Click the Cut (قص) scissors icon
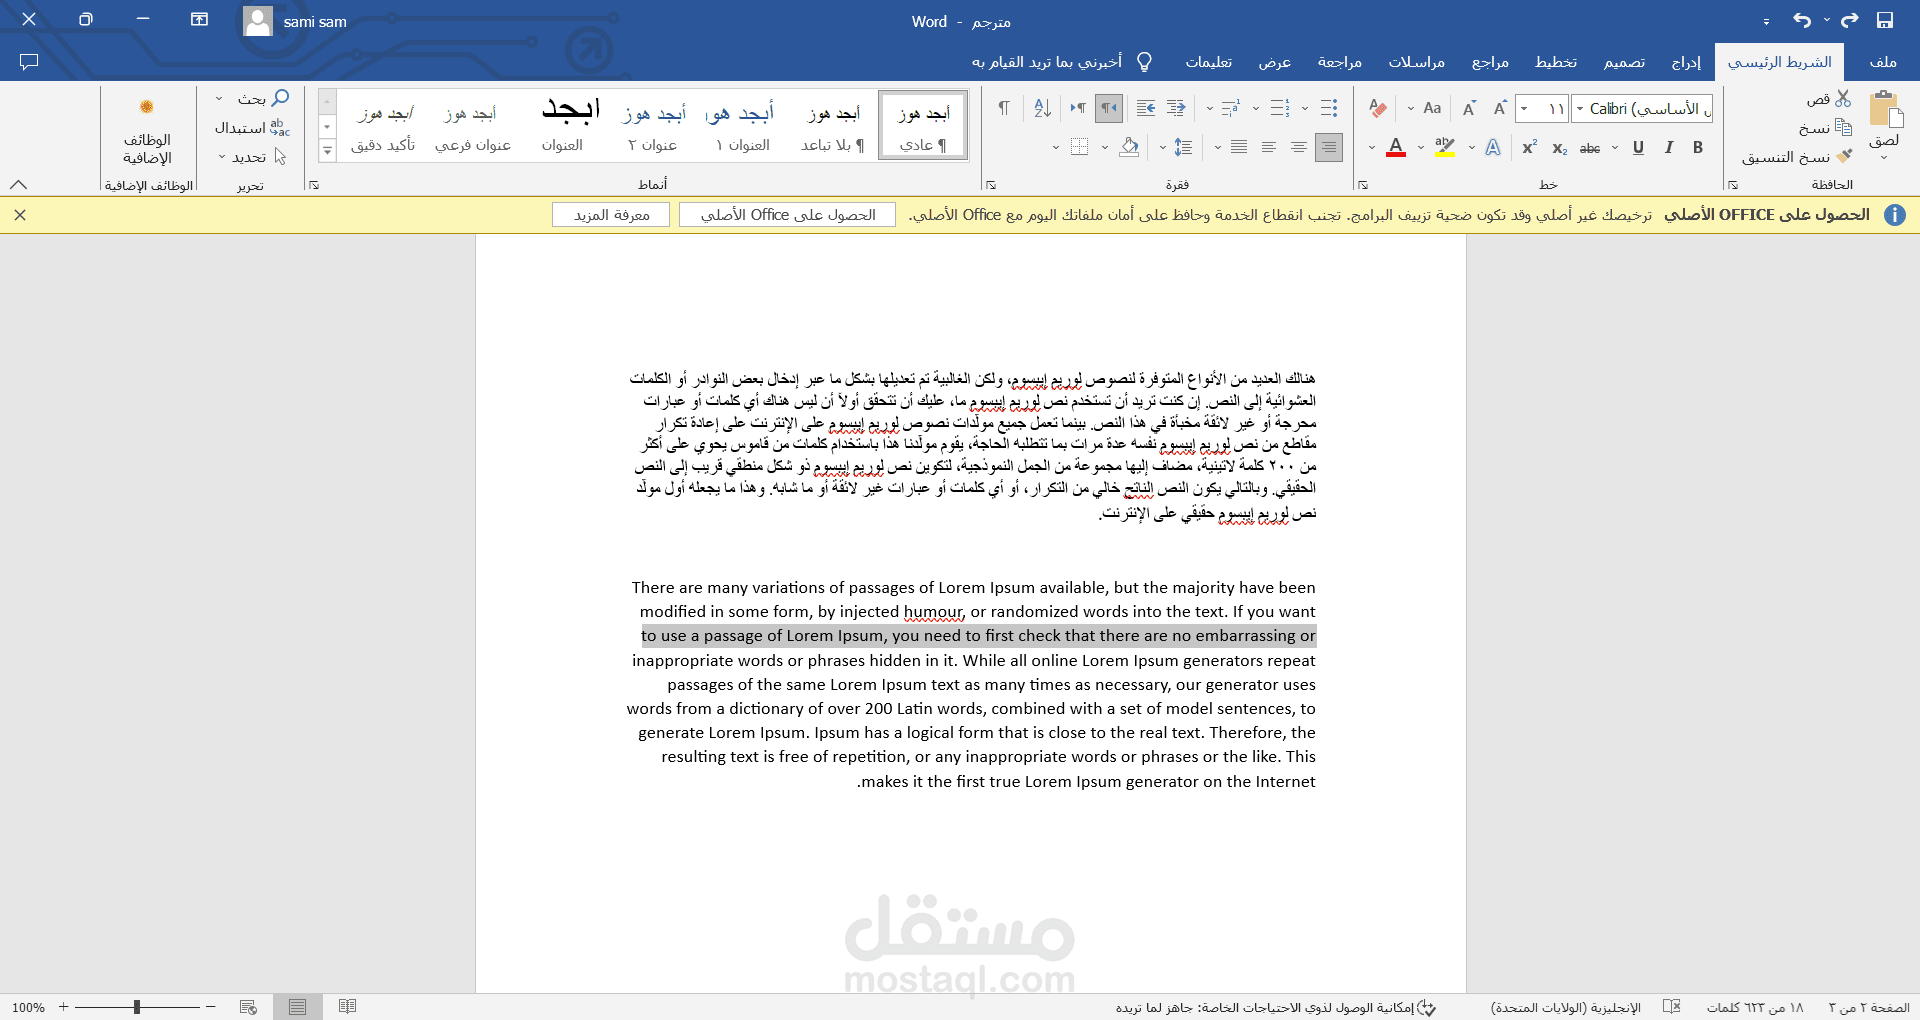 [1843, 98]
